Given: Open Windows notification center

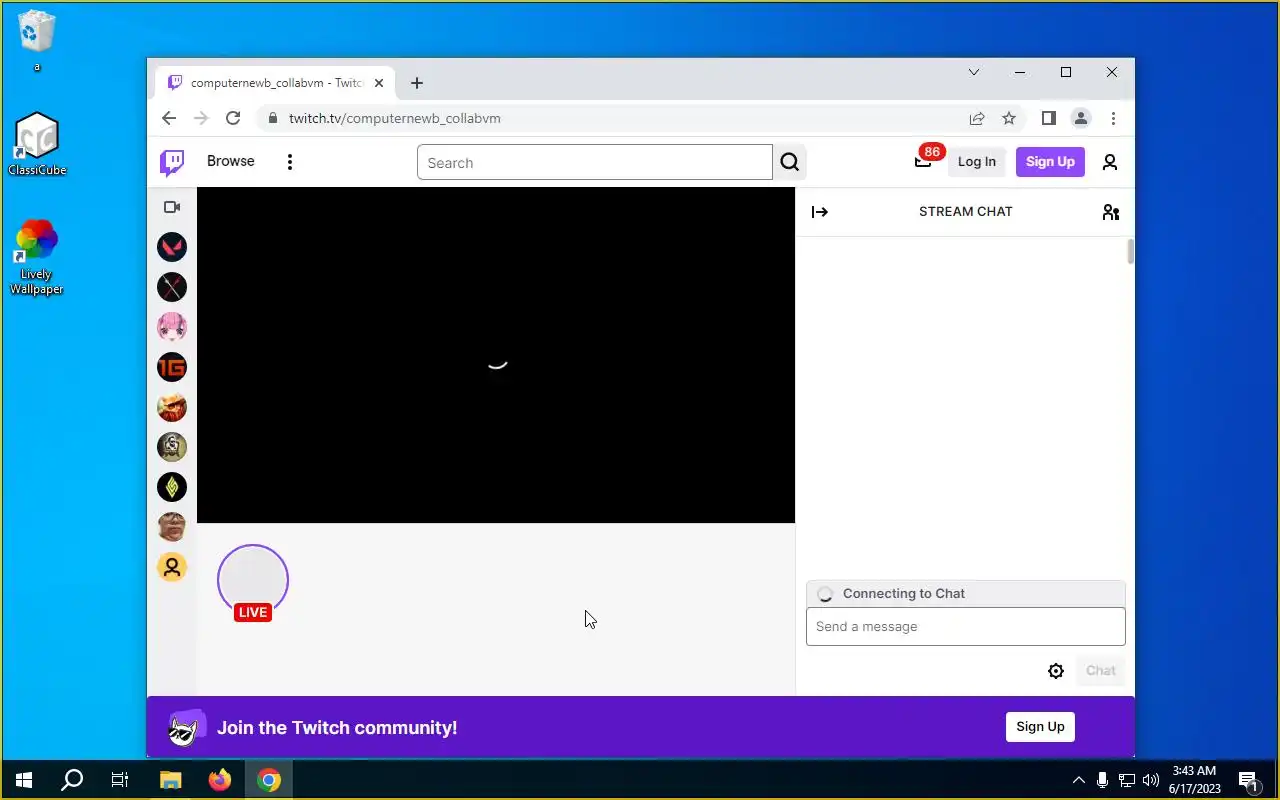Looking at the screenshot, I should click(1249, 780).
